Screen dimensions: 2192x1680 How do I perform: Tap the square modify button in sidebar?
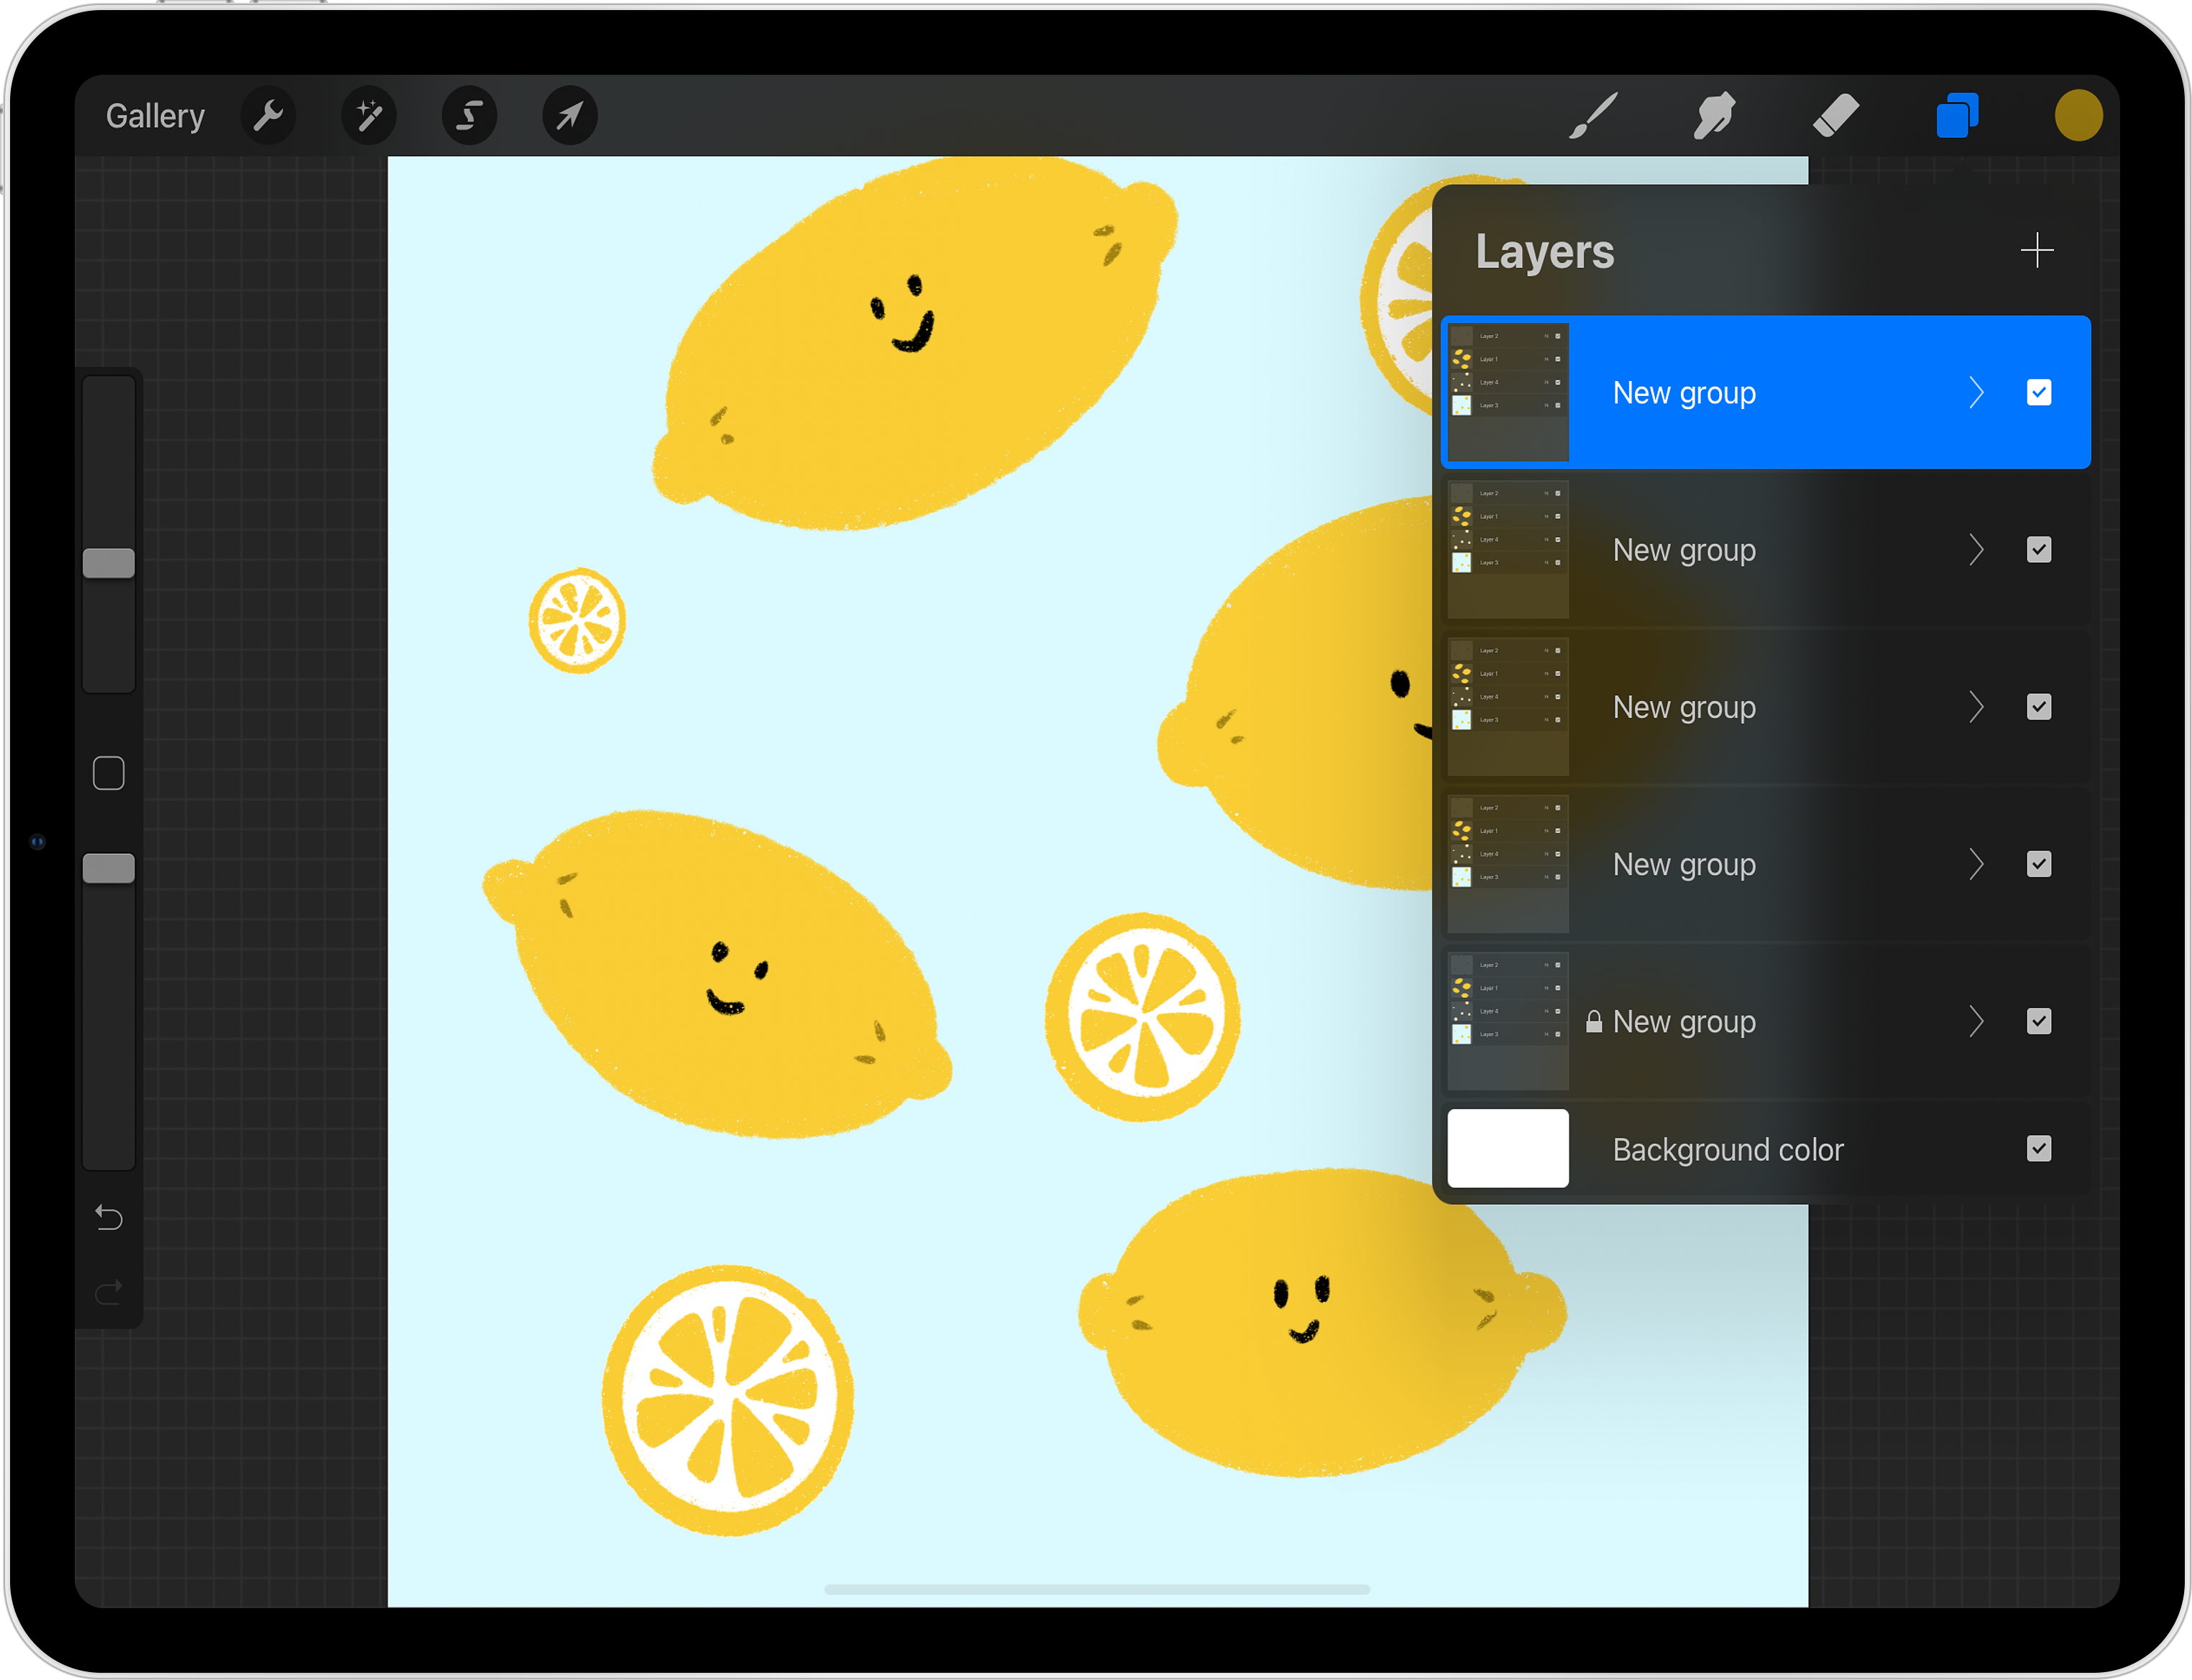click(x=109, y=773)
